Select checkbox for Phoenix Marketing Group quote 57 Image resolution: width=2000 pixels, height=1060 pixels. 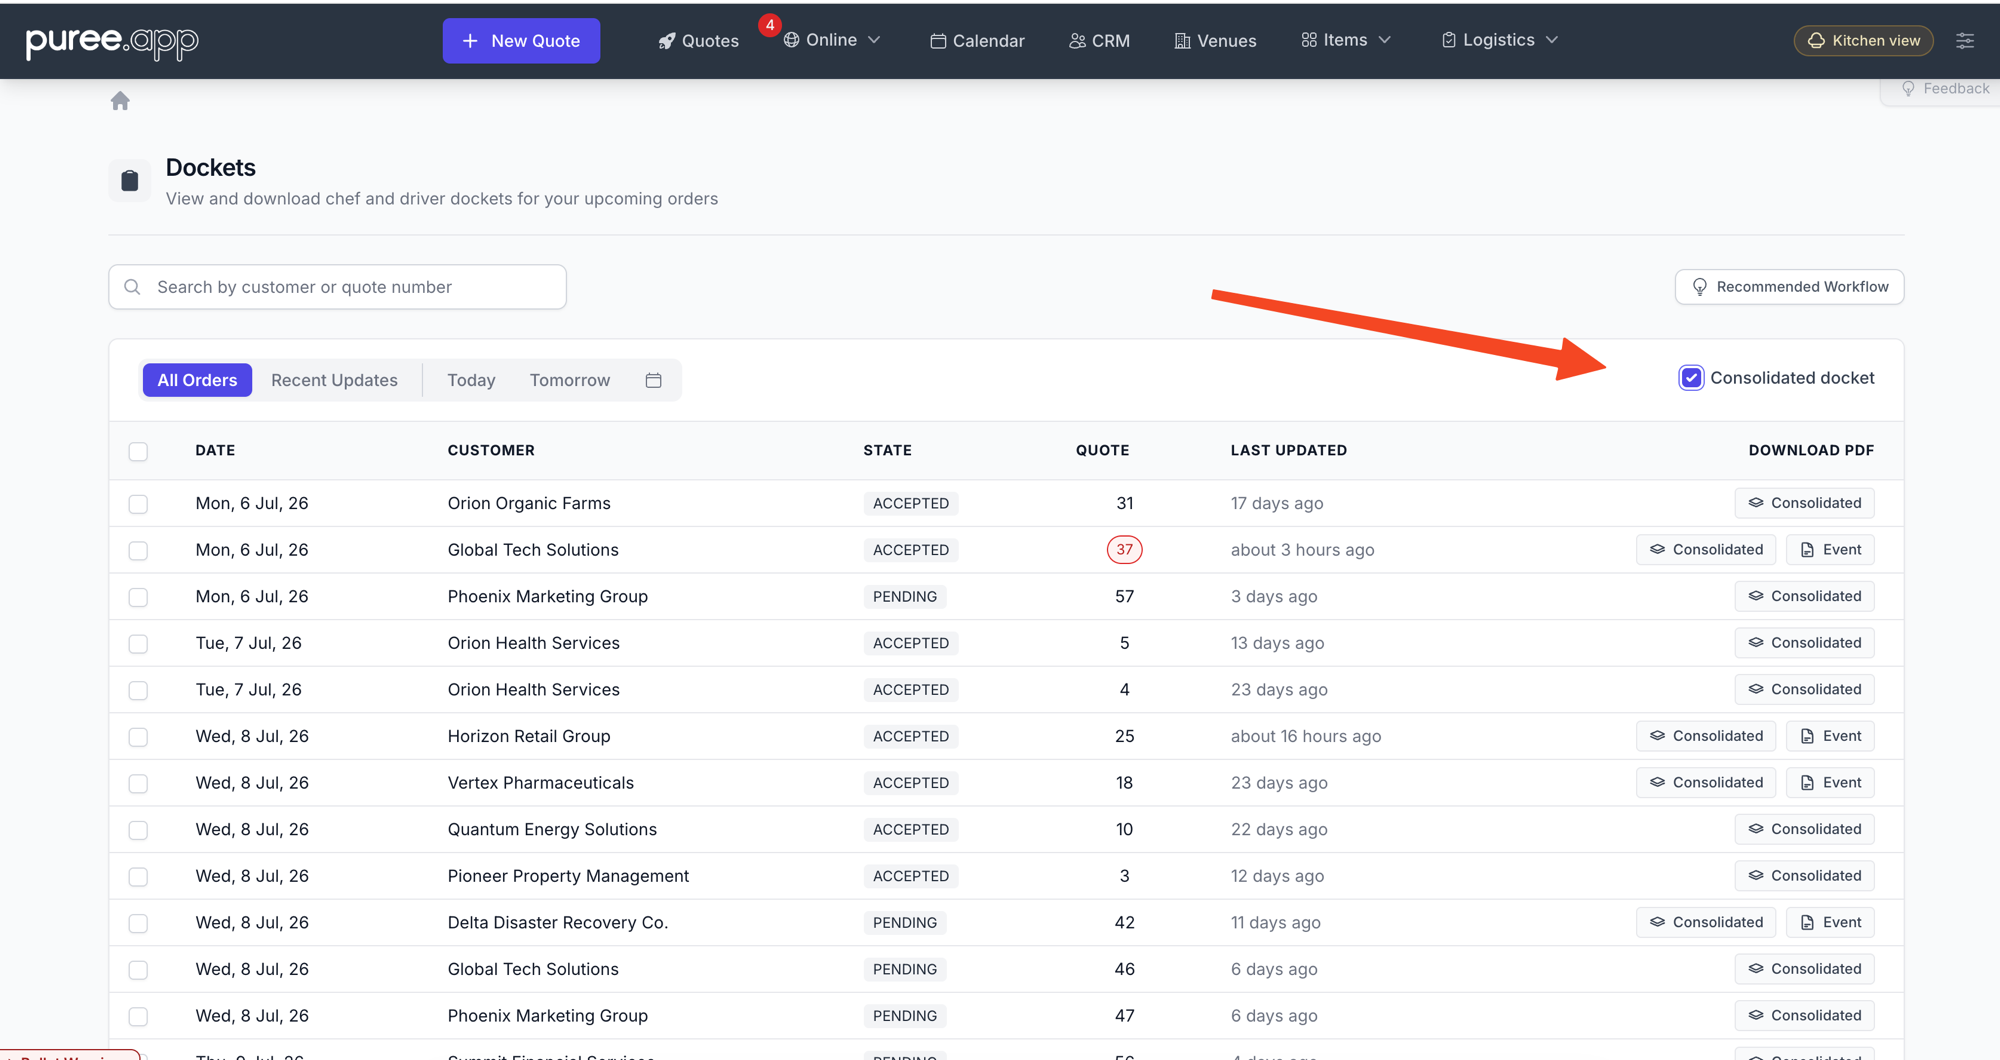[x=138, y=597]
